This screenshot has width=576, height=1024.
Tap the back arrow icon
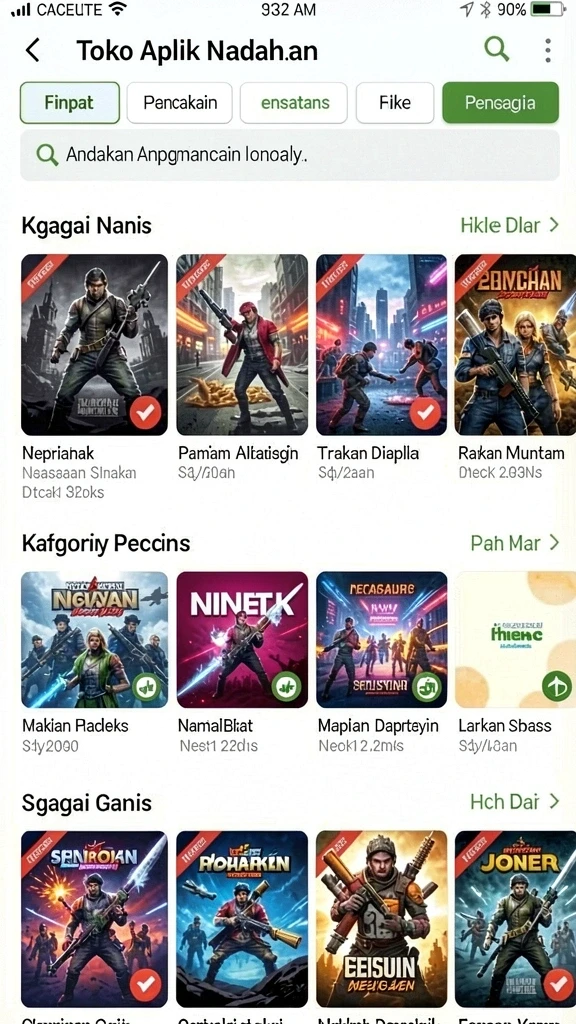click(x=32, y=50)
